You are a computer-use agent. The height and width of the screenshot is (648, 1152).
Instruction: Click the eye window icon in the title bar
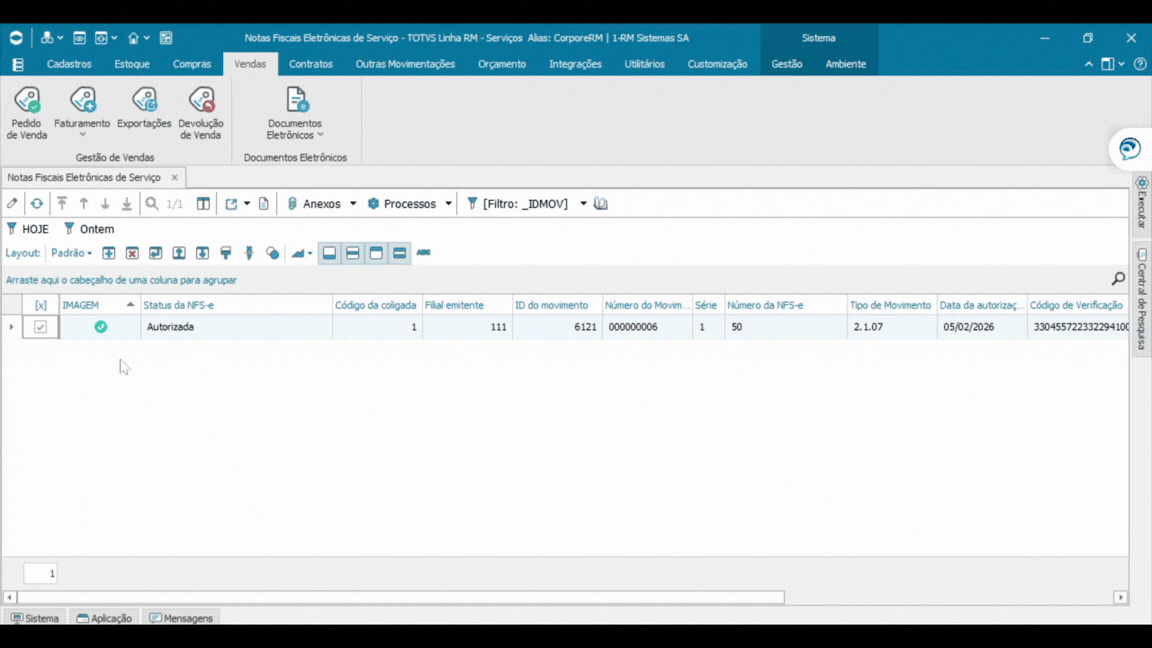(79, 37)
